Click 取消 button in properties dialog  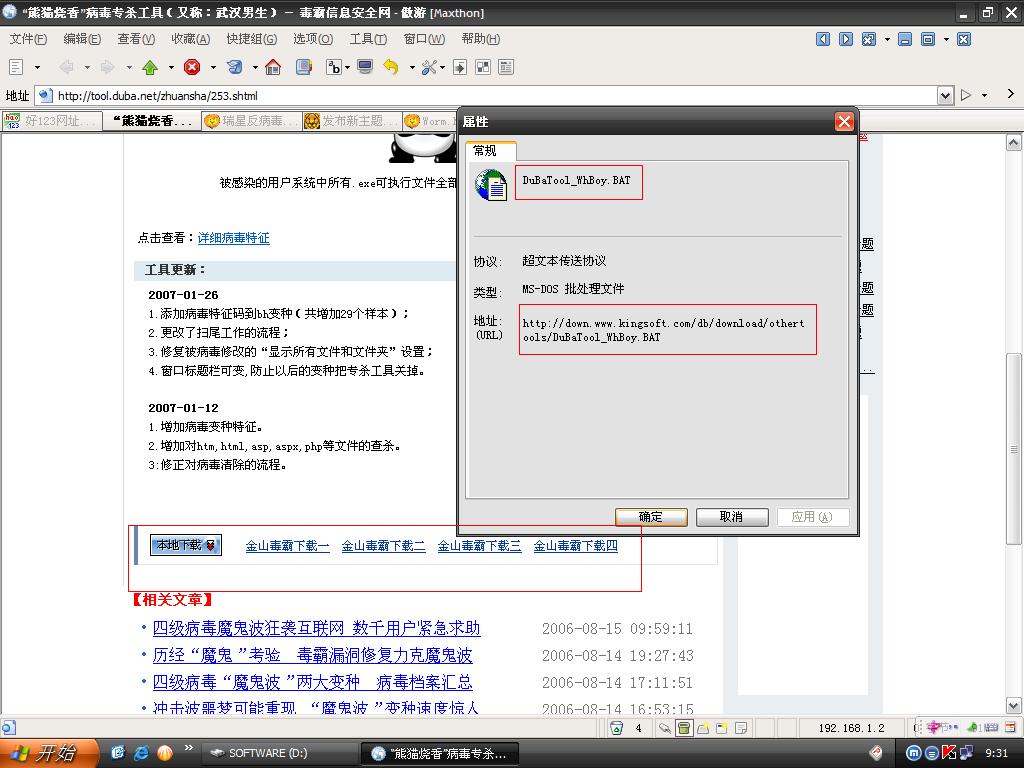(732, 517)
